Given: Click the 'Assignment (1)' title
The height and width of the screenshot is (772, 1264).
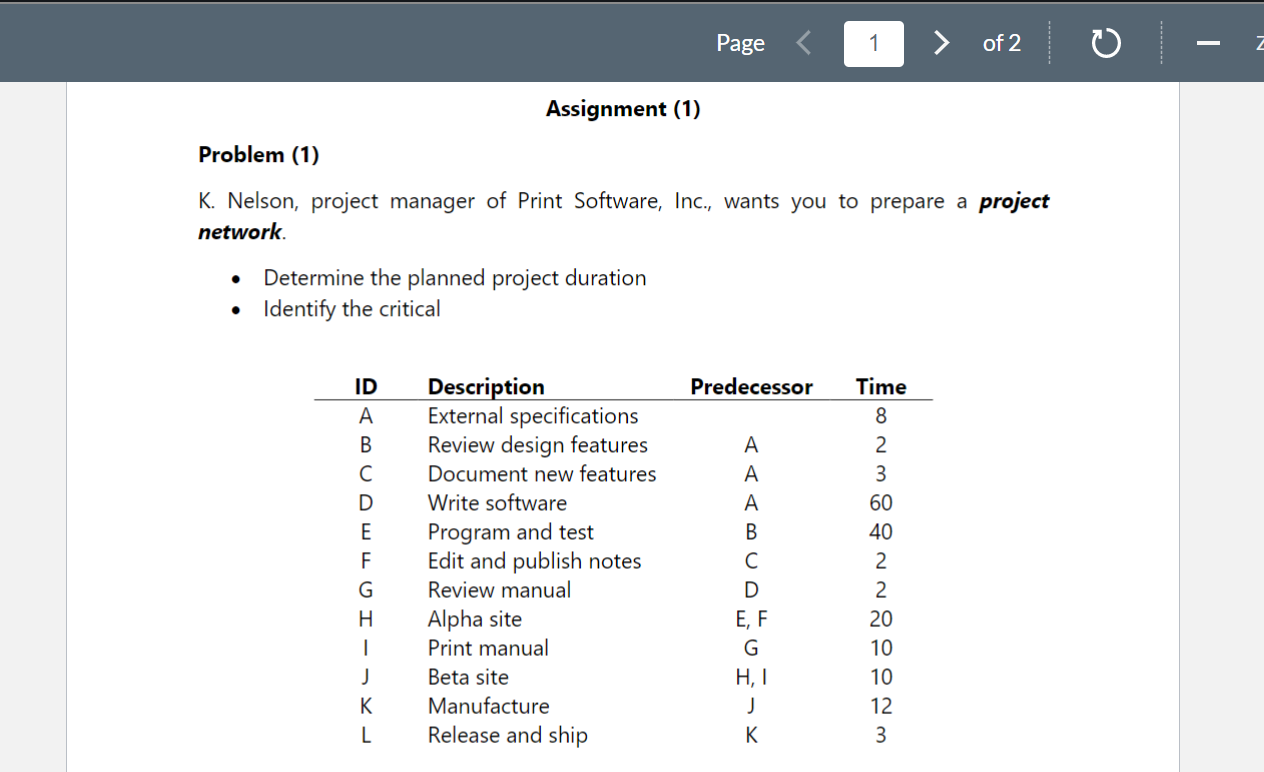Looking at the screenshot, I should tap(623, 109).
